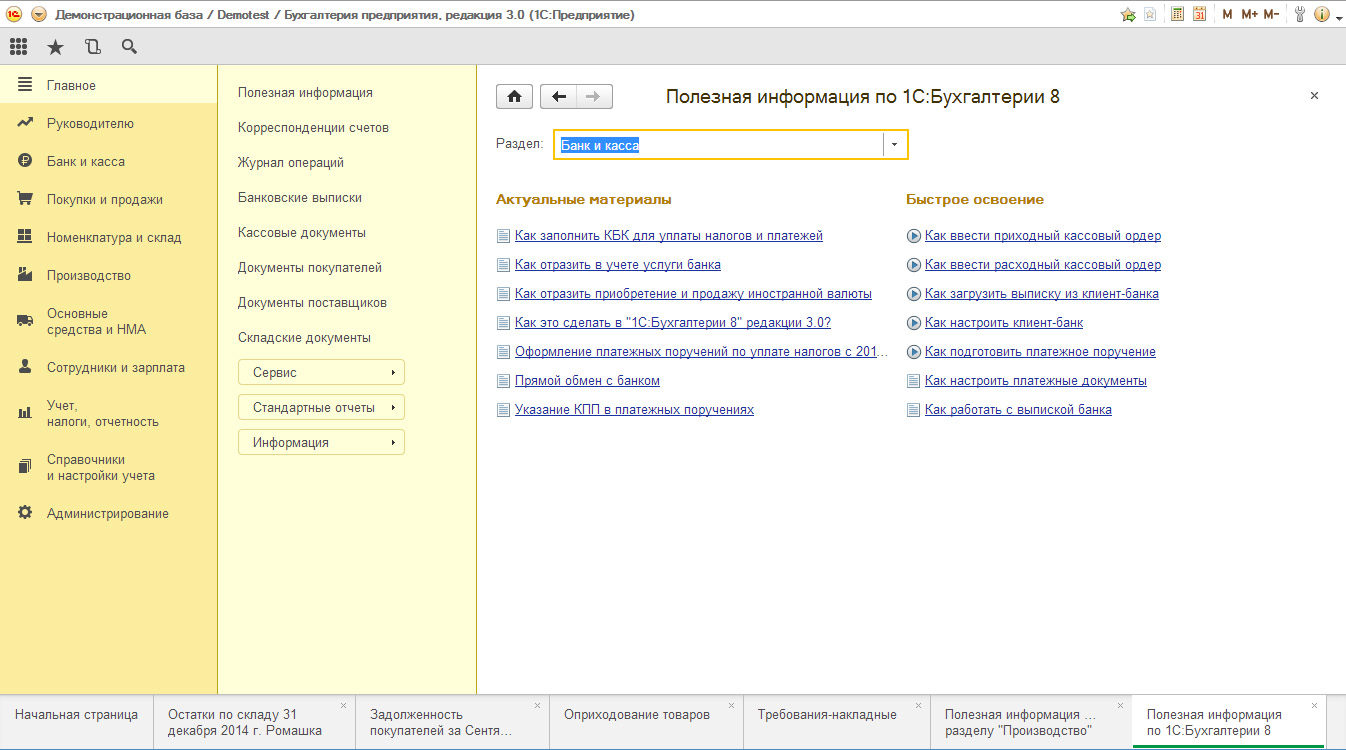
Task: Open the calendar icon showing 31
Action: pyautogui.click(x=1199, y=15)
